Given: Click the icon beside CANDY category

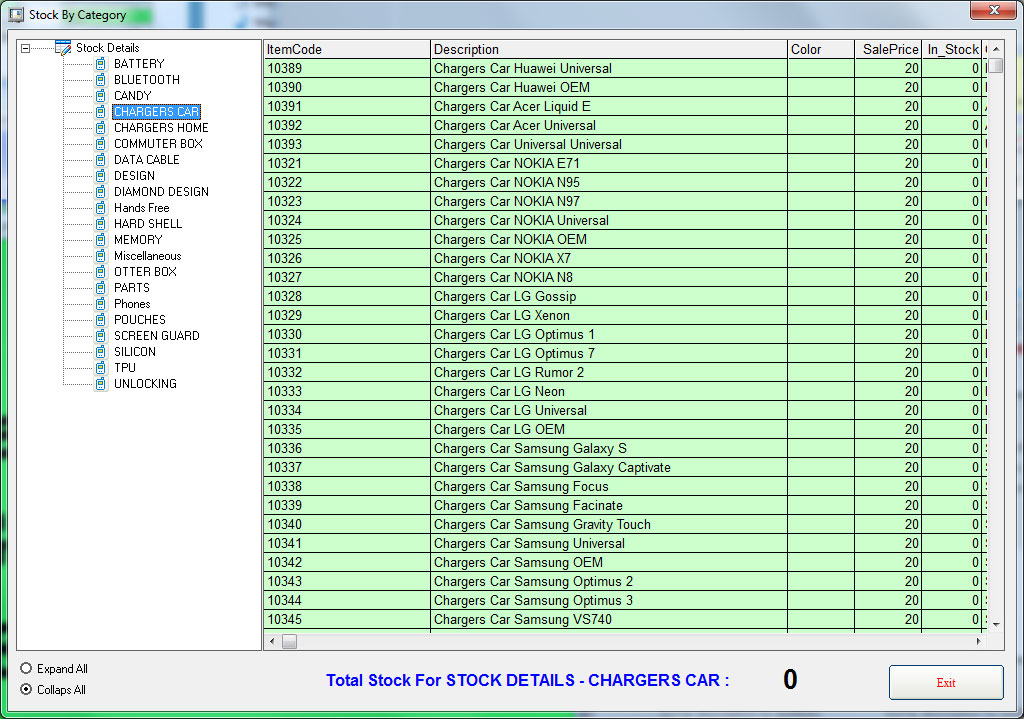Looking at the screenshot, I should tap(101, 96).
